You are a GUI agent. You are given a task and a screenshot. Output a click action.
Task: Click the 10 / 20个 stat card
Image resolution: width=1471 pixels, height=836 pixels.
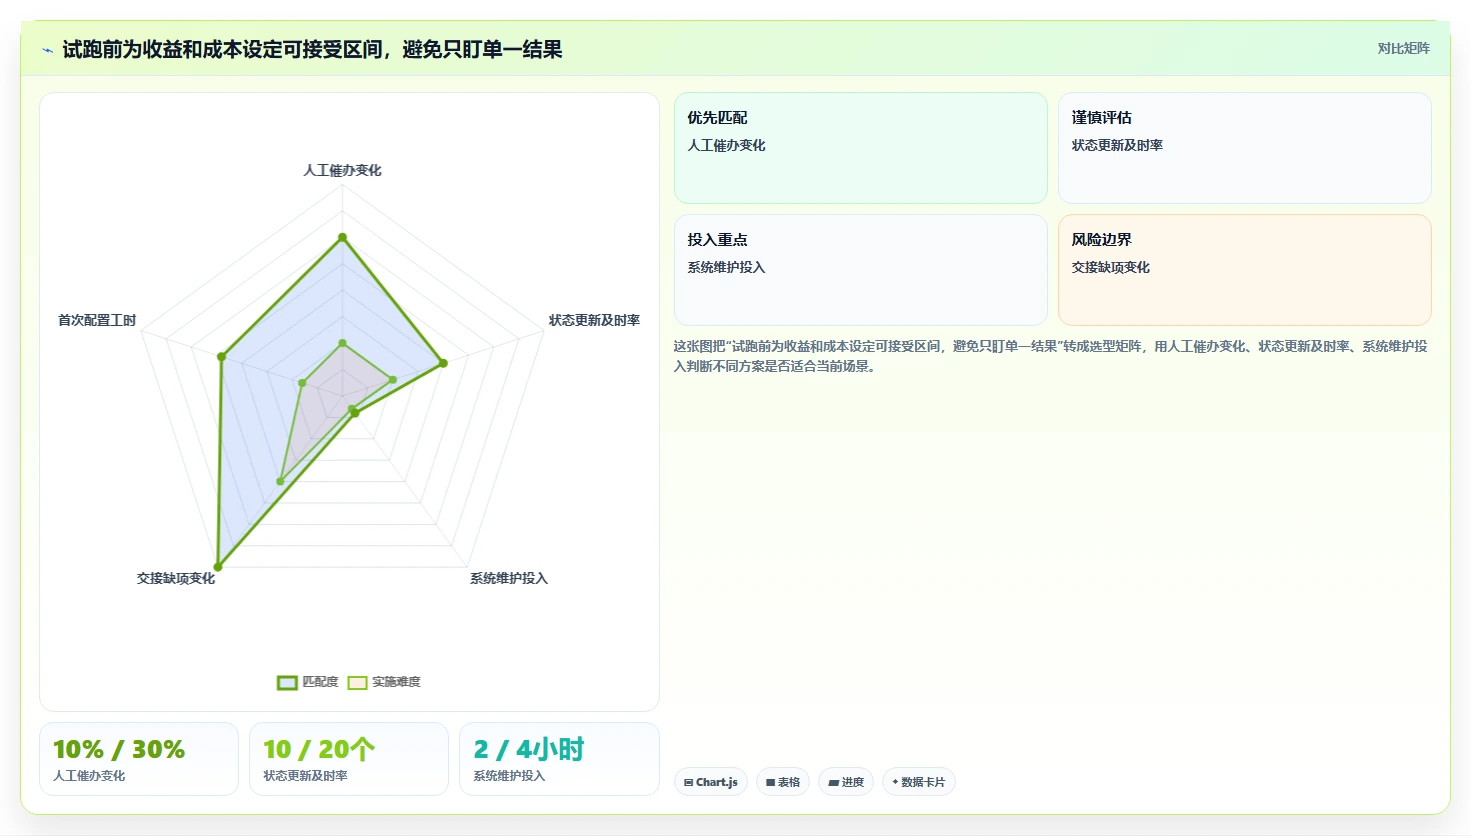pyautogui.click(x=349, y=759)
